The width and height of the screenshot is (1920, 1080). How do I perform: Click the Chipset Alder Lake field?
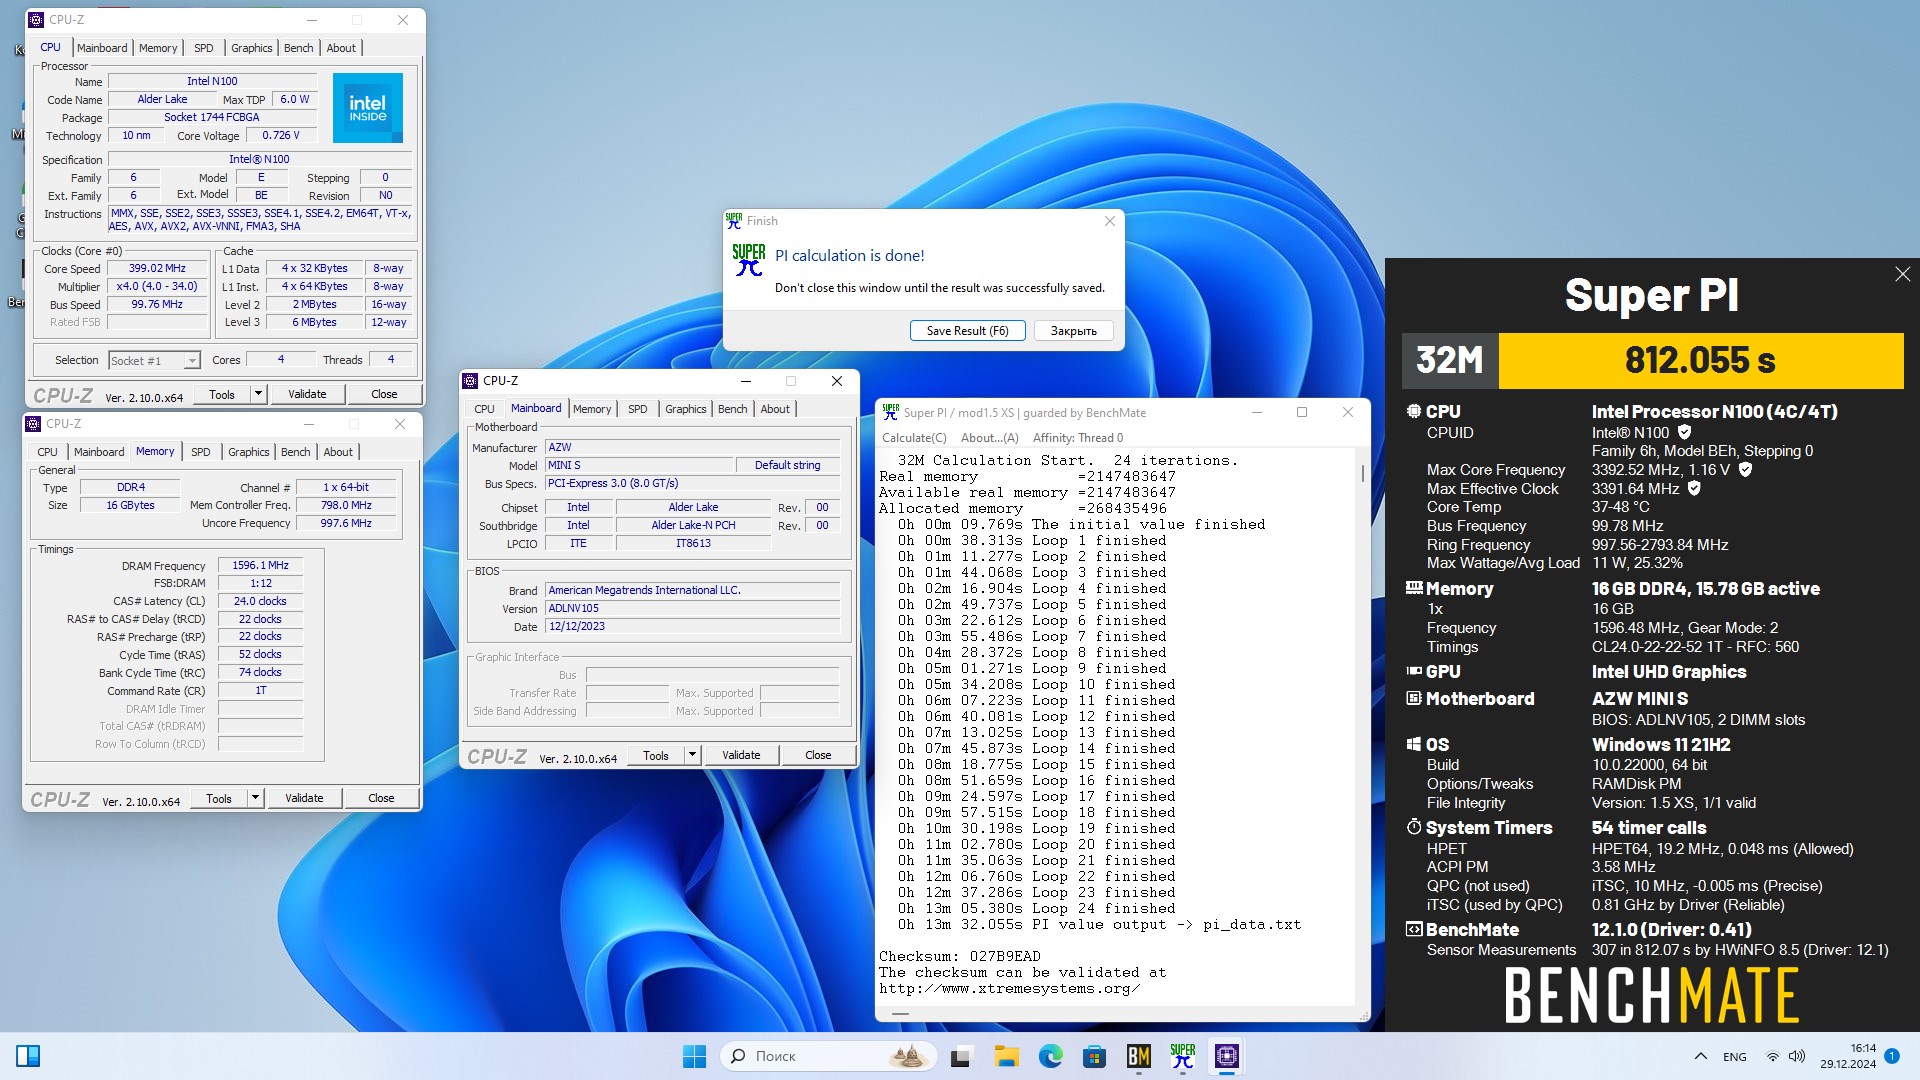tap(693, 507)
